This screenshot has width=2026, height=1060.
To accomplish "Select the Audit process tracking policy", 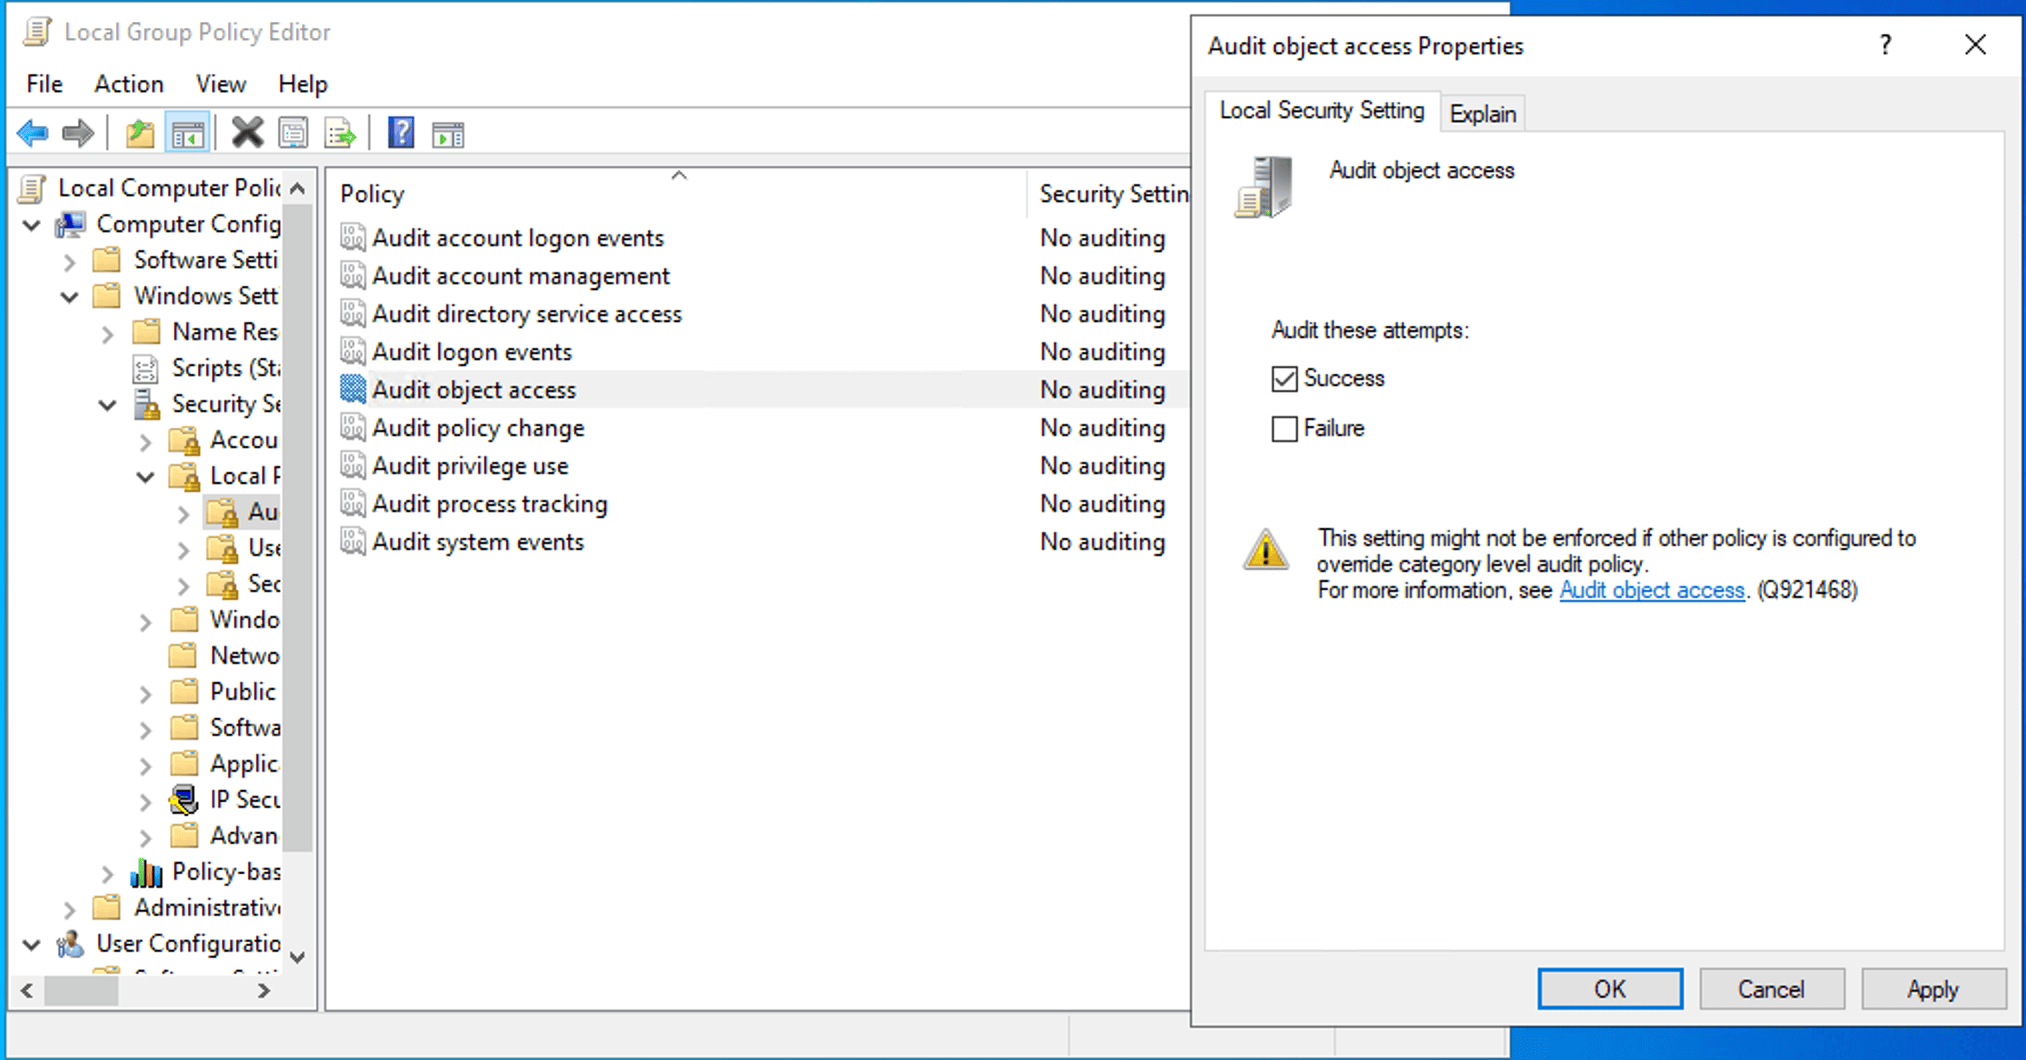I will pos(488,503).
